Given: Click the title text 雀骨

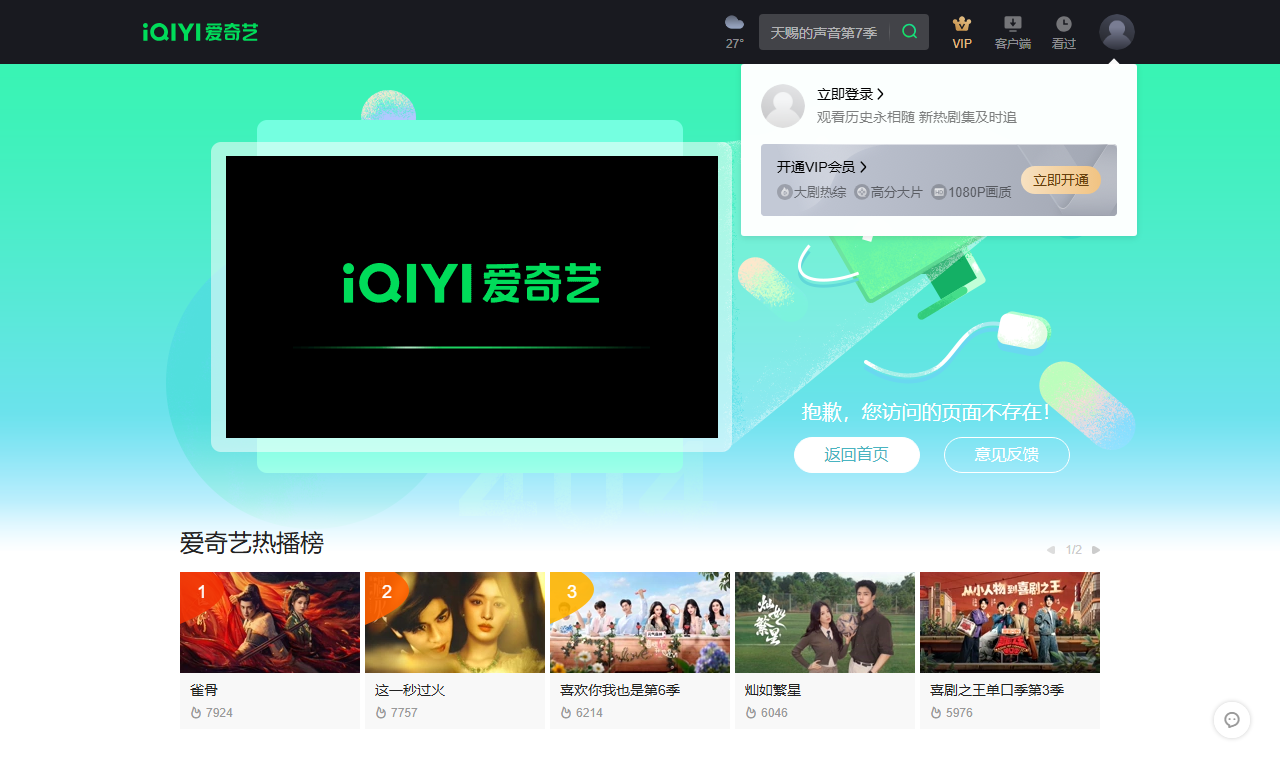Looking at the screenshot, I should click(x=204, y=690).
